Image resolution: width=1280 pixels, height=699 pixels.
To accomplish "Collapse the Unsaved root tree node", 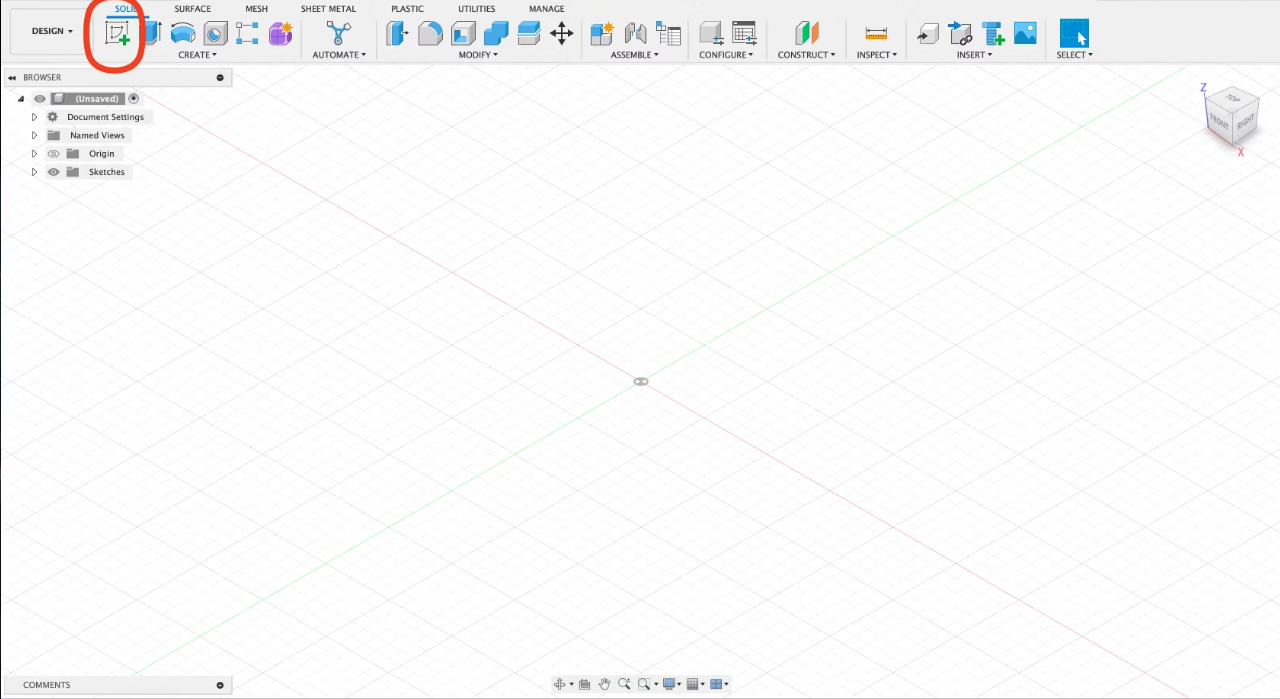I will [21, 99].
